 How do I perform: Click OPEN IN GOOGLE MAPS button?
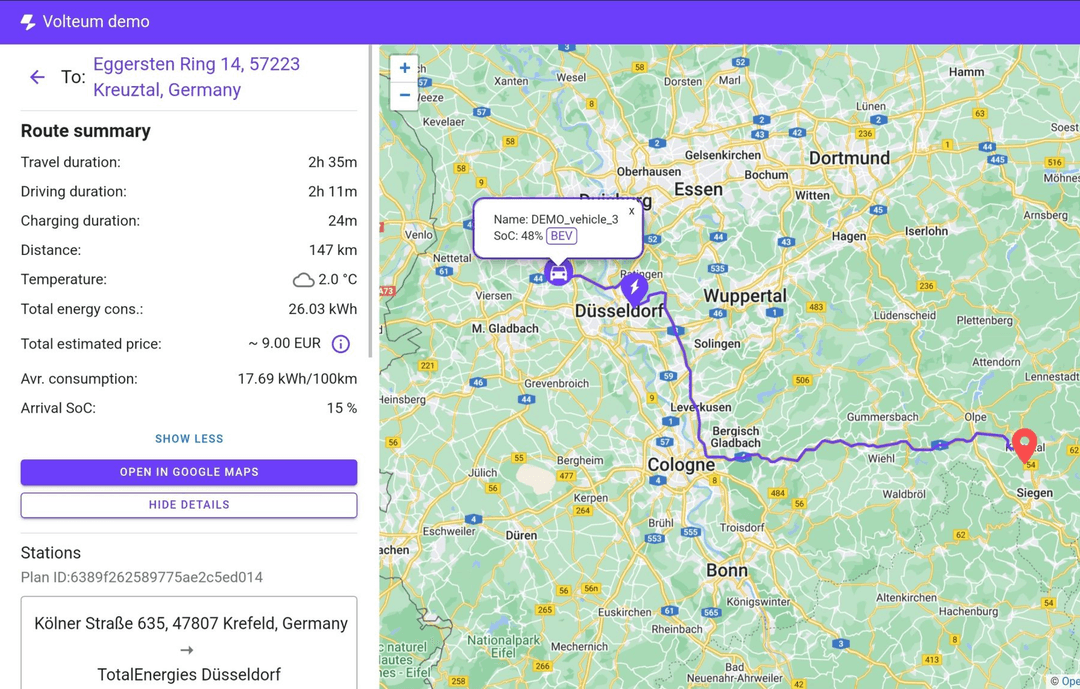[189, 472]
